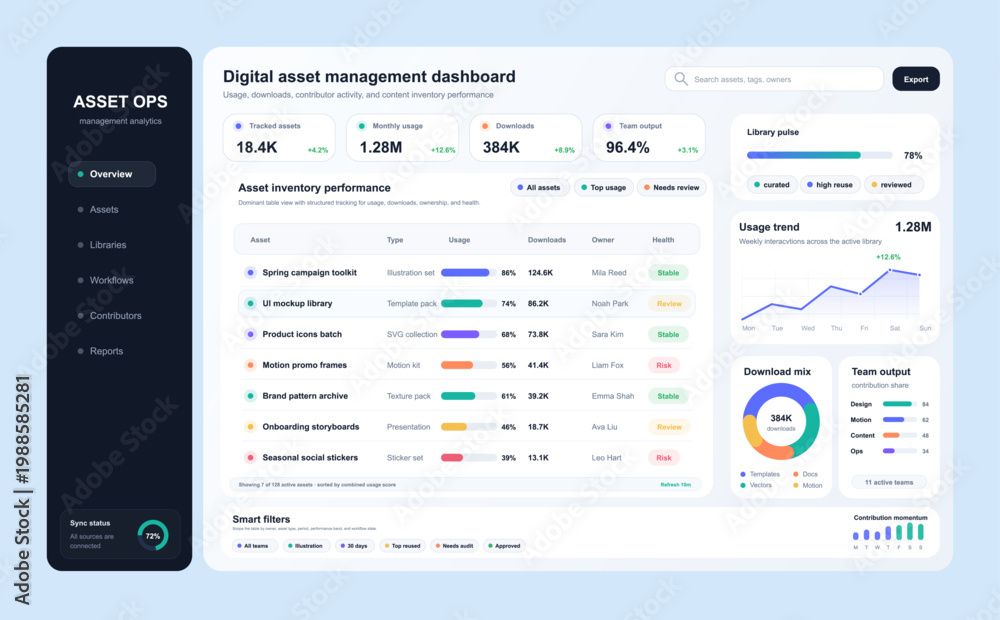This screenshot has height=620, width=1000.
Task: Click the 11 active teams button
Action: click(888, 482)
